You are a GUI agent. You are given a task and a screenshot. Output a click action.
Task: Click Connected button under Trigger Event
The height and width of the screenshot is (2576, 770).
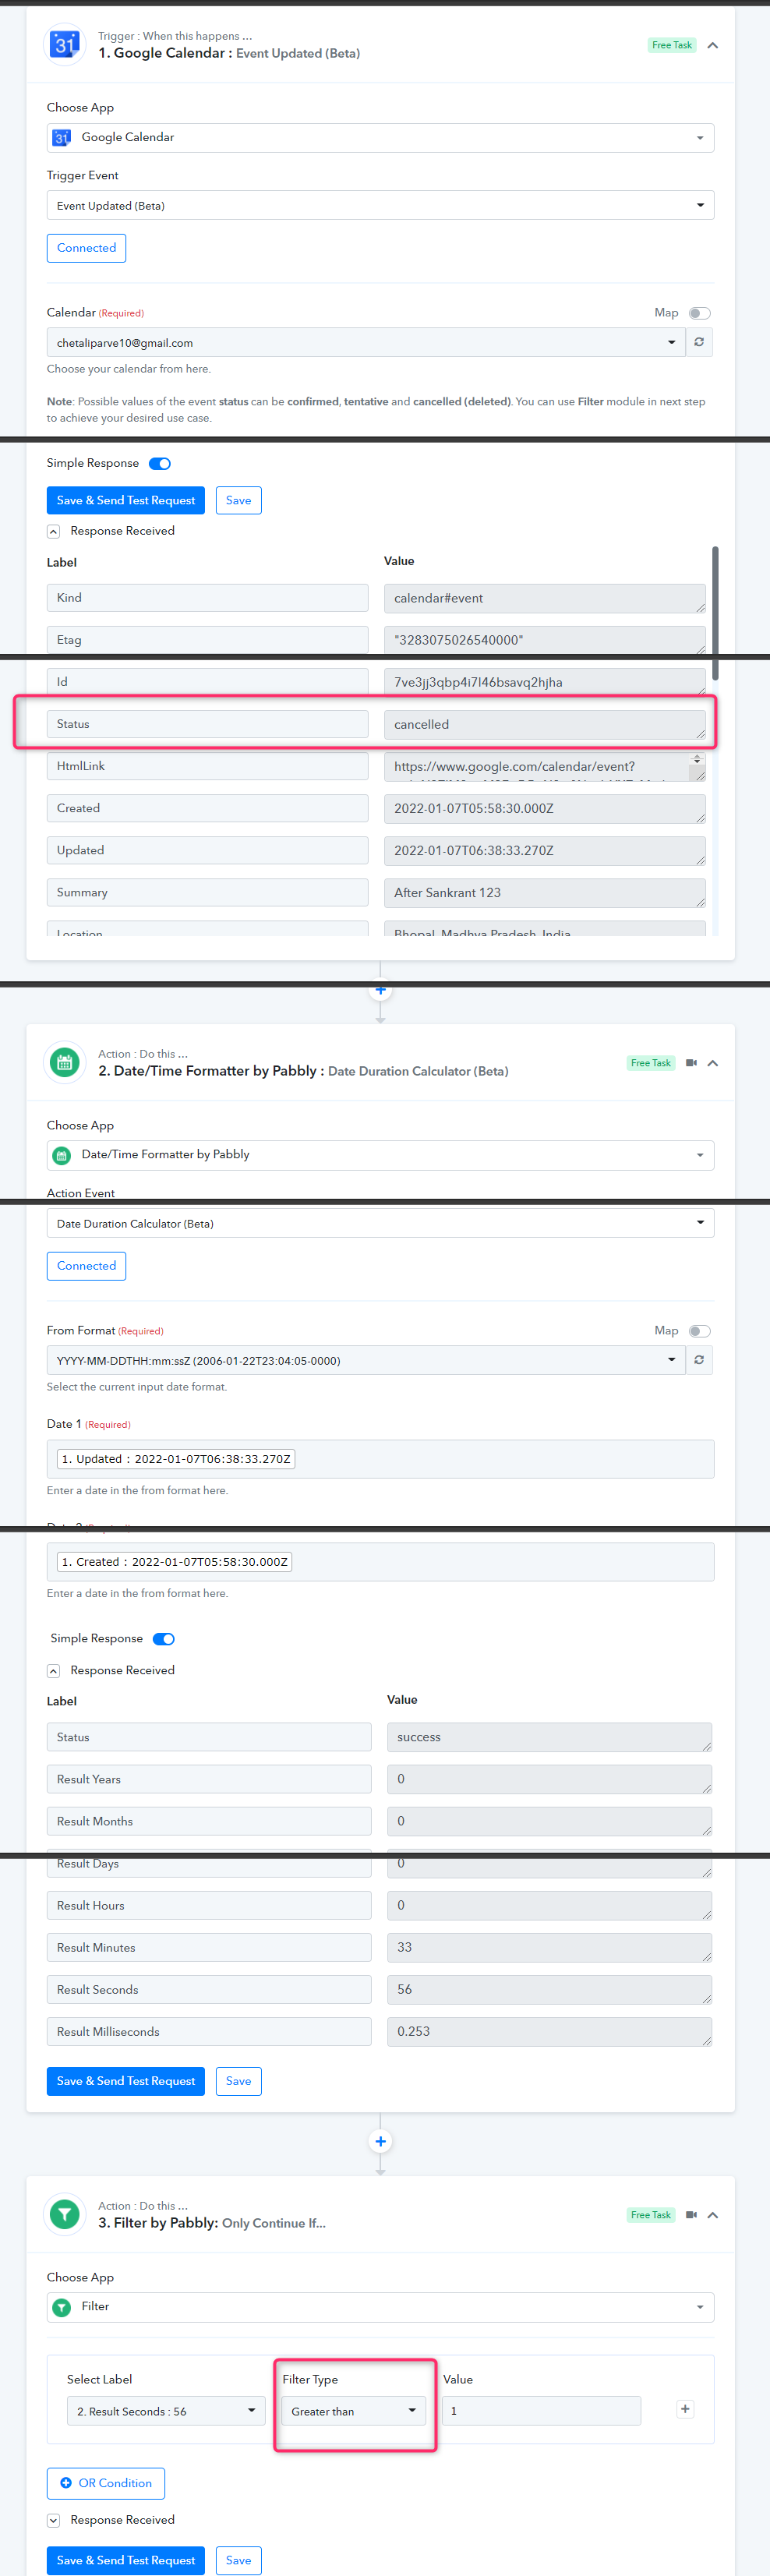click(x=86, y=248)
